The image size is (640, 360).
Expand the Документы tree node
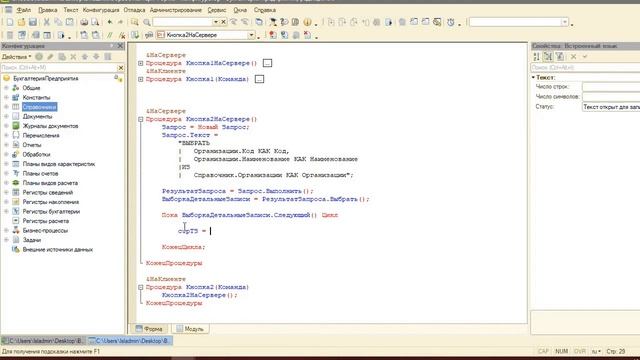(6, 116)
